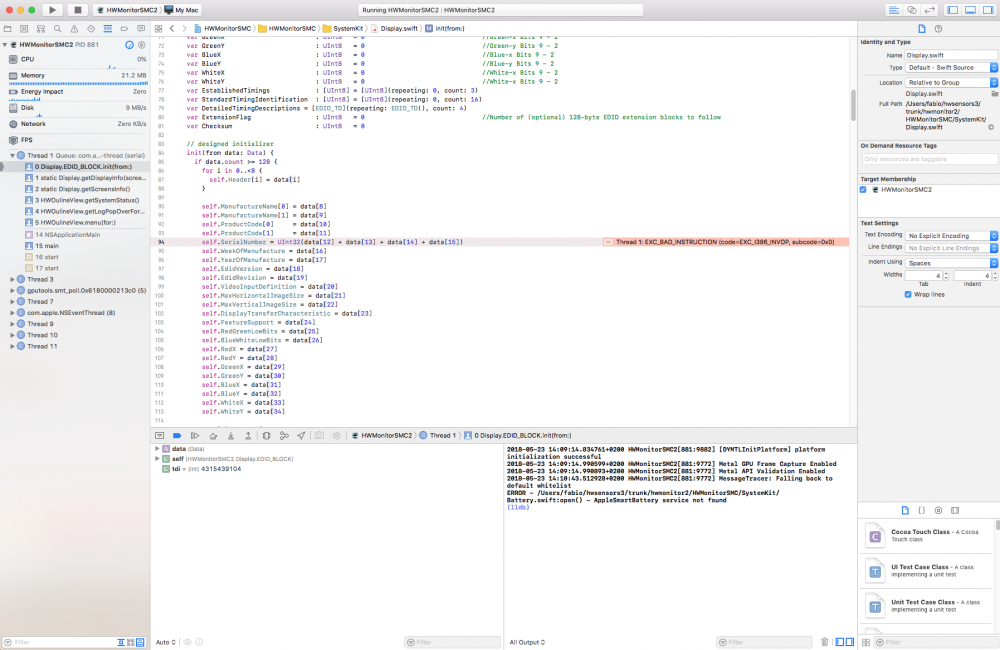Expand Thread 3
The height and width of the screenshot is (650, 1000).
click(x=12, y=279)
